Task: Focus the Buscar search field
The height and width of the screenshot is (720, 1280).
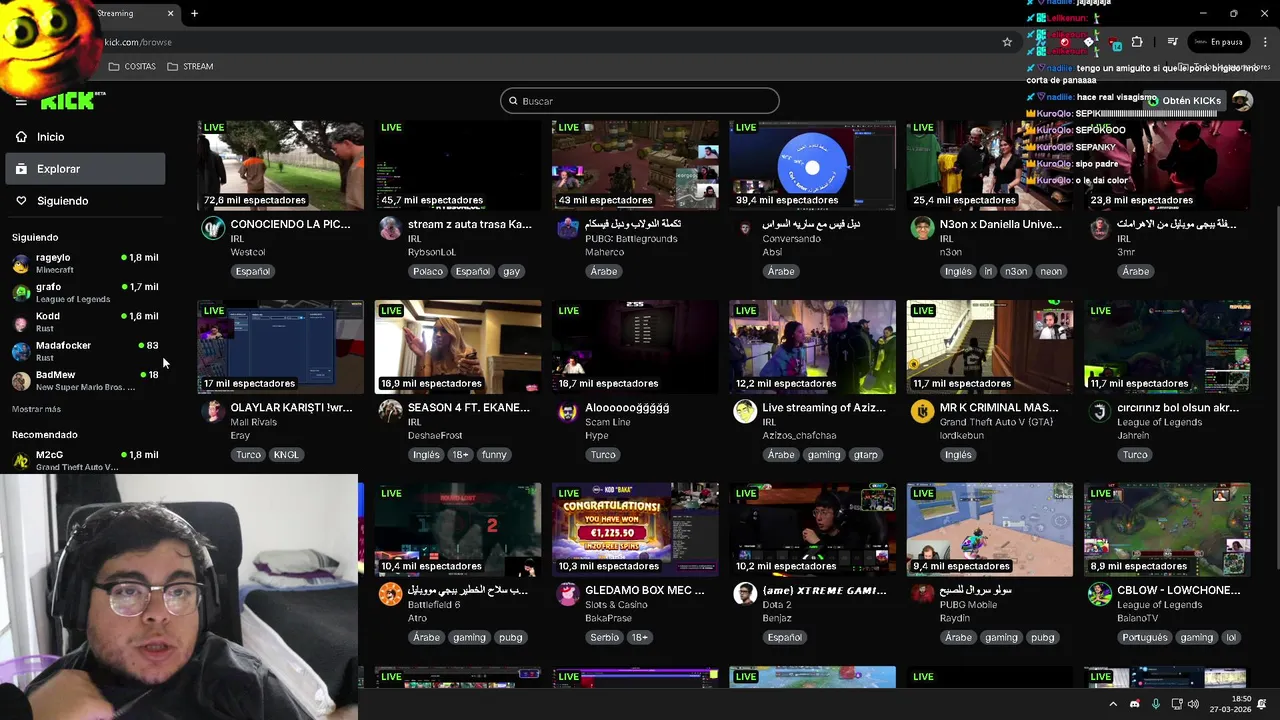Action: 640,101
